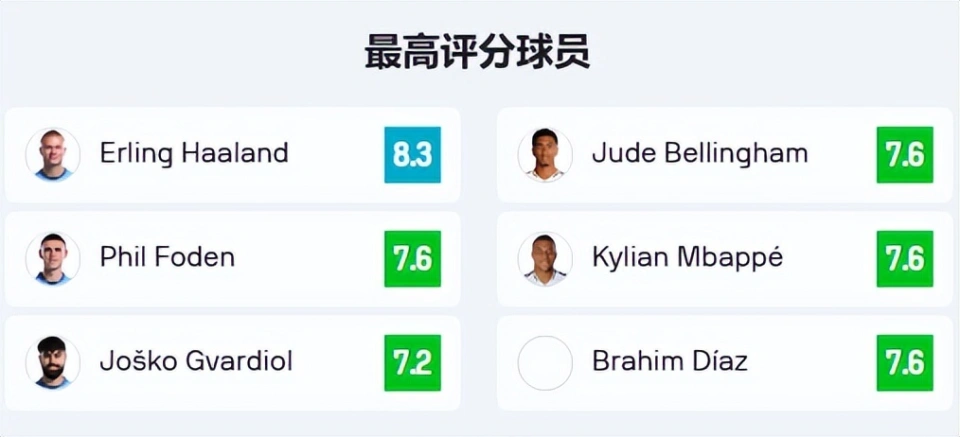The width and height of the screenshot is (960, 437).
Task: Click Brahim Díaz's empty avatar circle
Action: pos(545,363)
